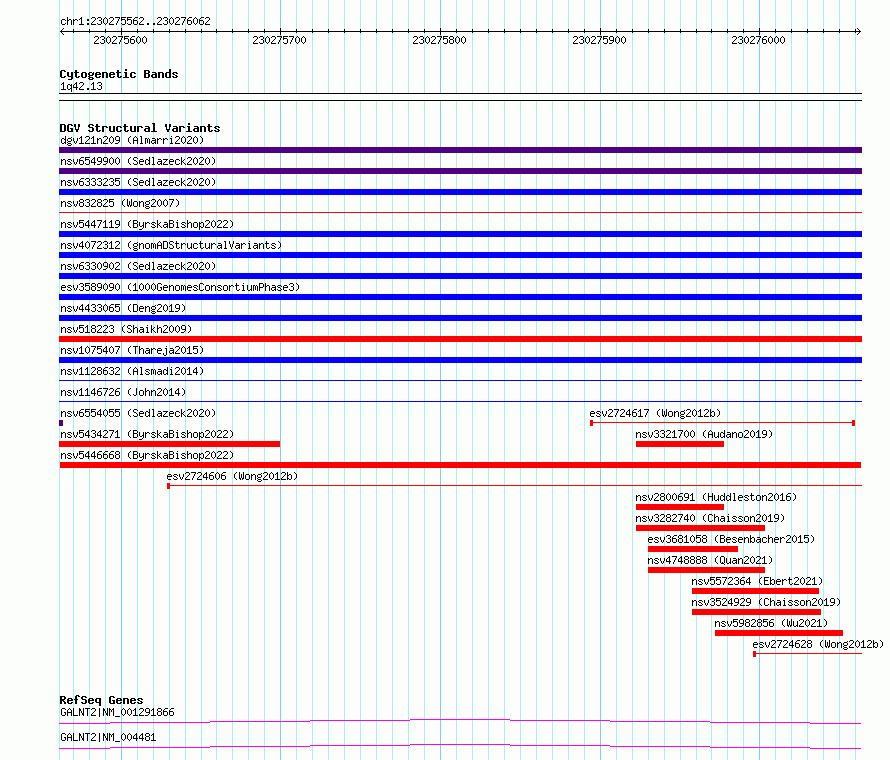Click the nsv6554055 small purple variant marker
Screen dimensions: 890x760
click(61, 423)
